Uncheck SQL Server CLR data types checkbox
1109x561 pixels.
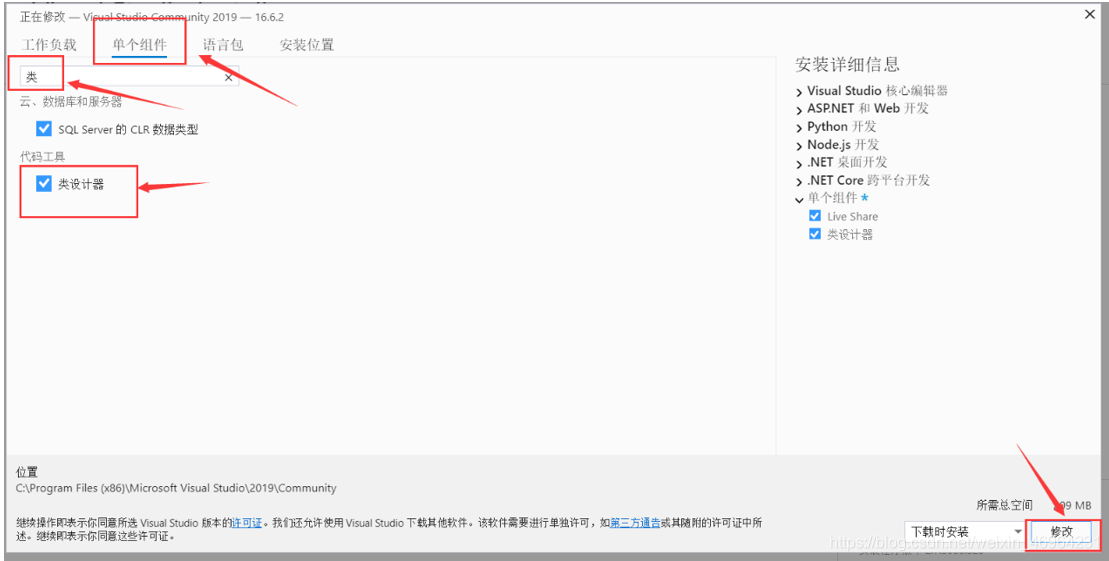click(44, 129)
